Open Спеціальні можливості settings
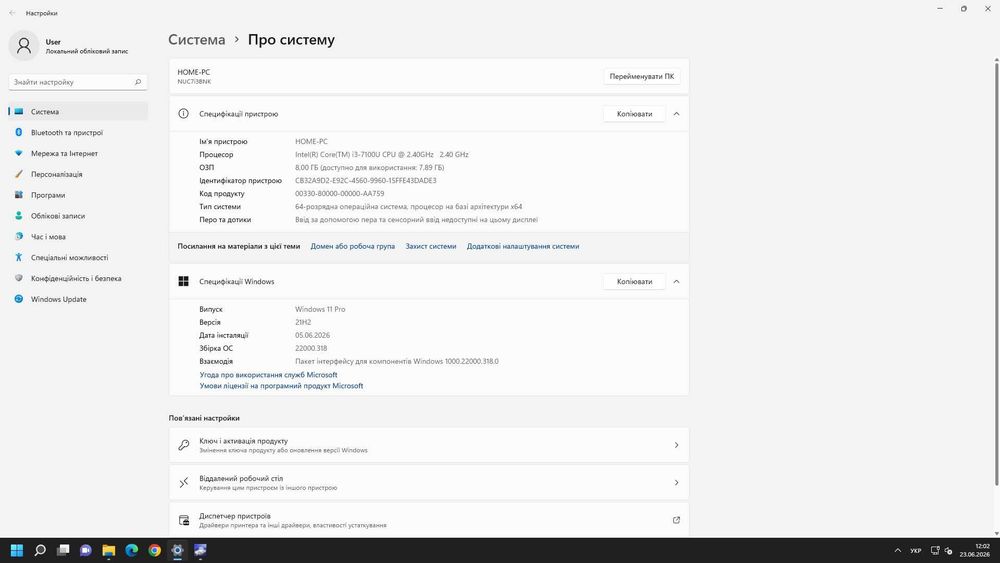 point(78,258)
